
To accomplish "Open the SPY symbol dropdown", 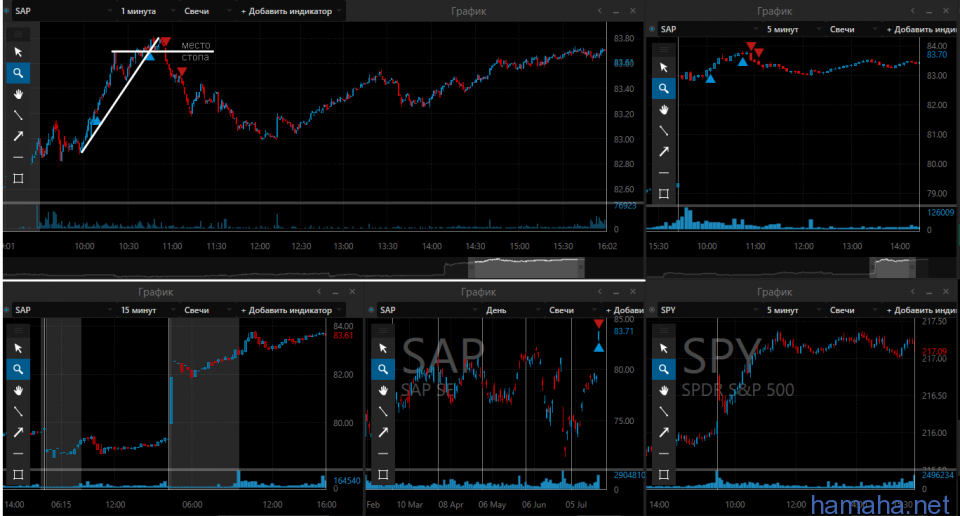I will click(x=708, y=310).
